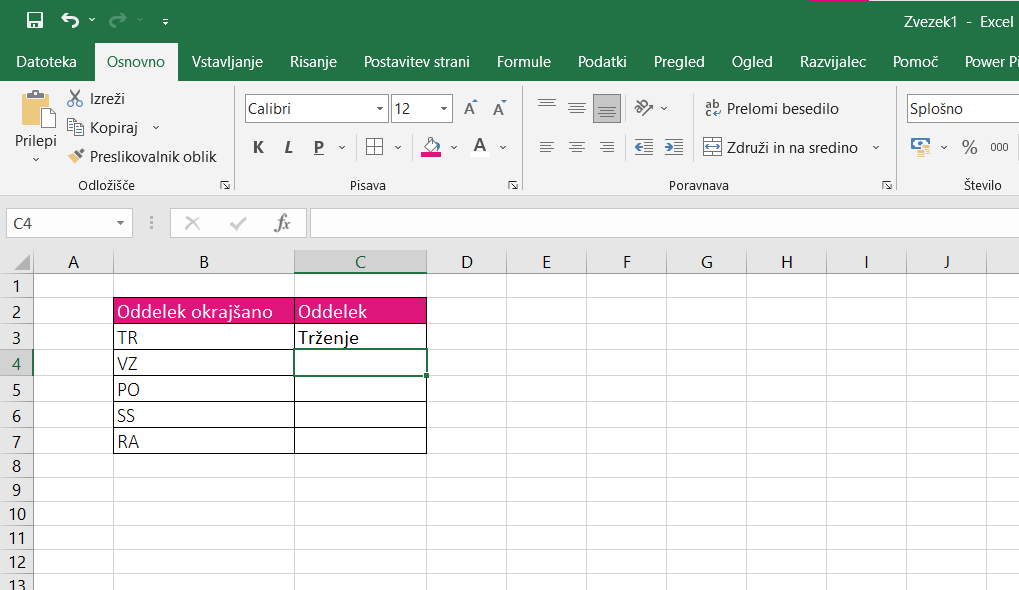Open Poravnava alignment dialog launcher
Image resolution: width=1019 pixels, height=590 pixels.
(886, 186)
